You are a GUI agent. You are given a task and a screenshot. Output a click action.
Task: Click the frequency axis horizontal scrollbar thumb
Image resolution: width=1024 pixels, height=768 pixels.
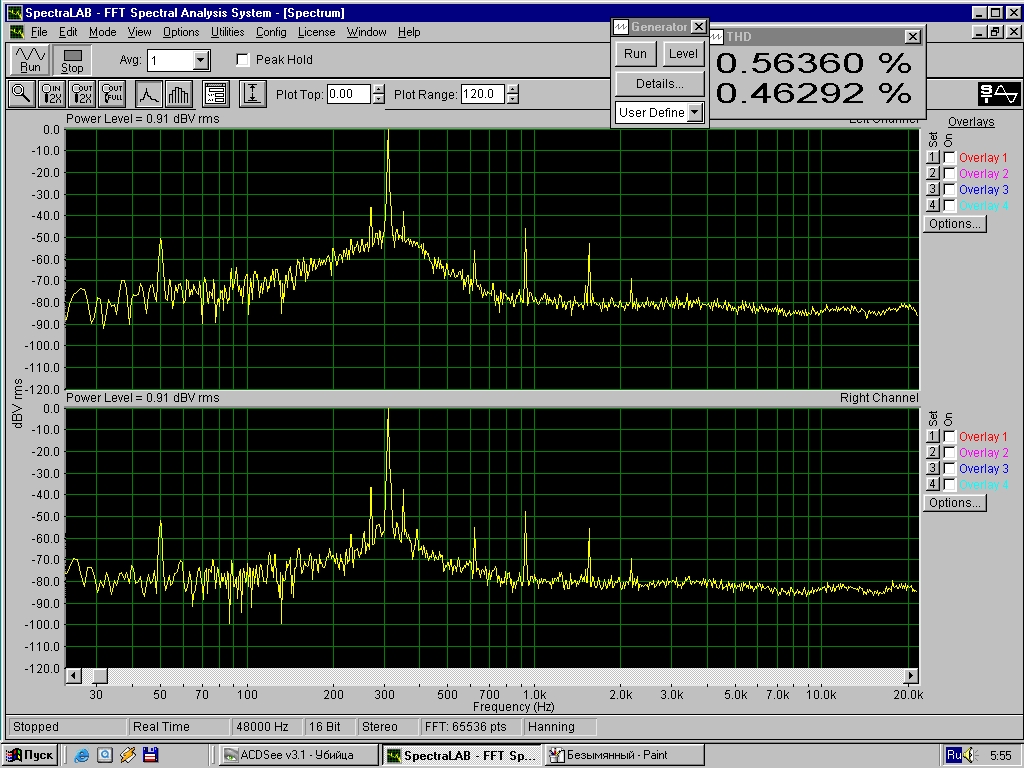coord(99,676)
